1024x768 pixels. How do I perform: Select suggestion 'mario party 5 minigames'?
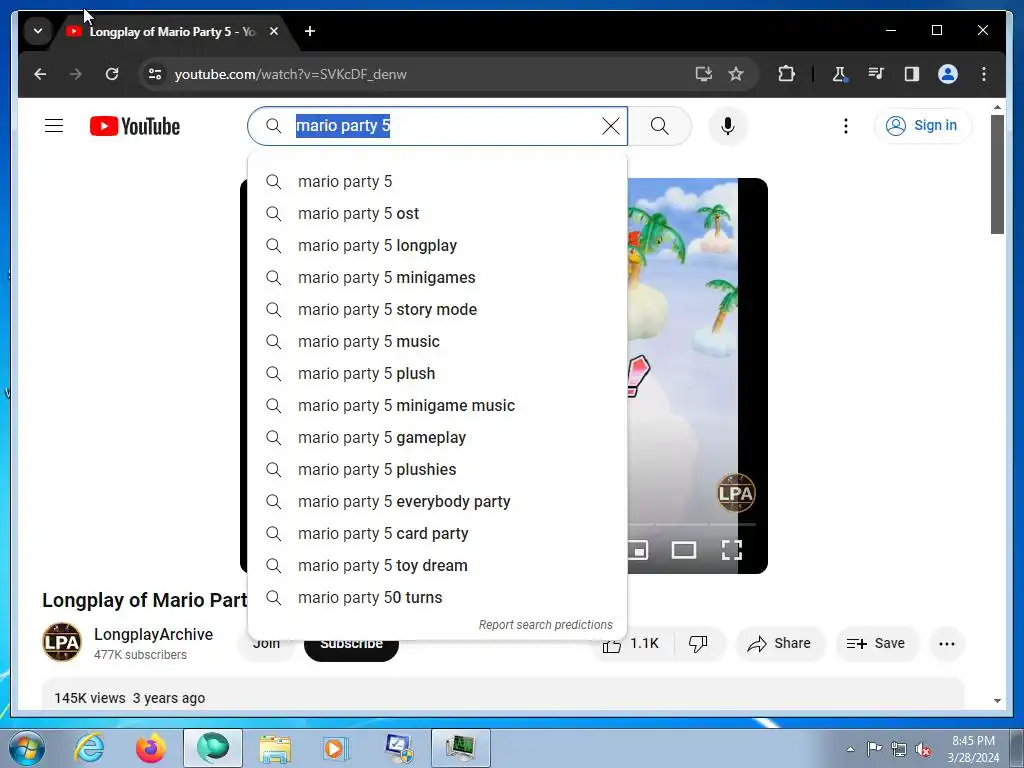(438, 278)
